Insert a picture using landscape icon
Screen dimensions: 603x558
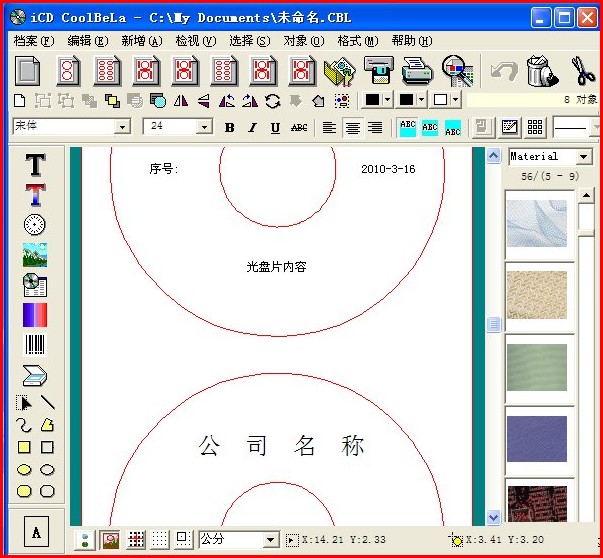tap(35, 255)
